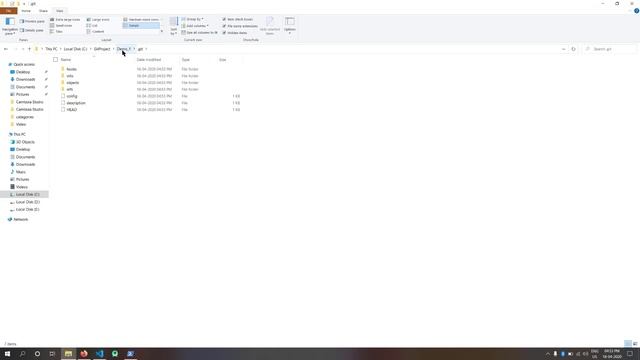Viewport: 640px width, 360px height.
Task: Click Size all columns to fit
Action: click(x=199, y=32)
